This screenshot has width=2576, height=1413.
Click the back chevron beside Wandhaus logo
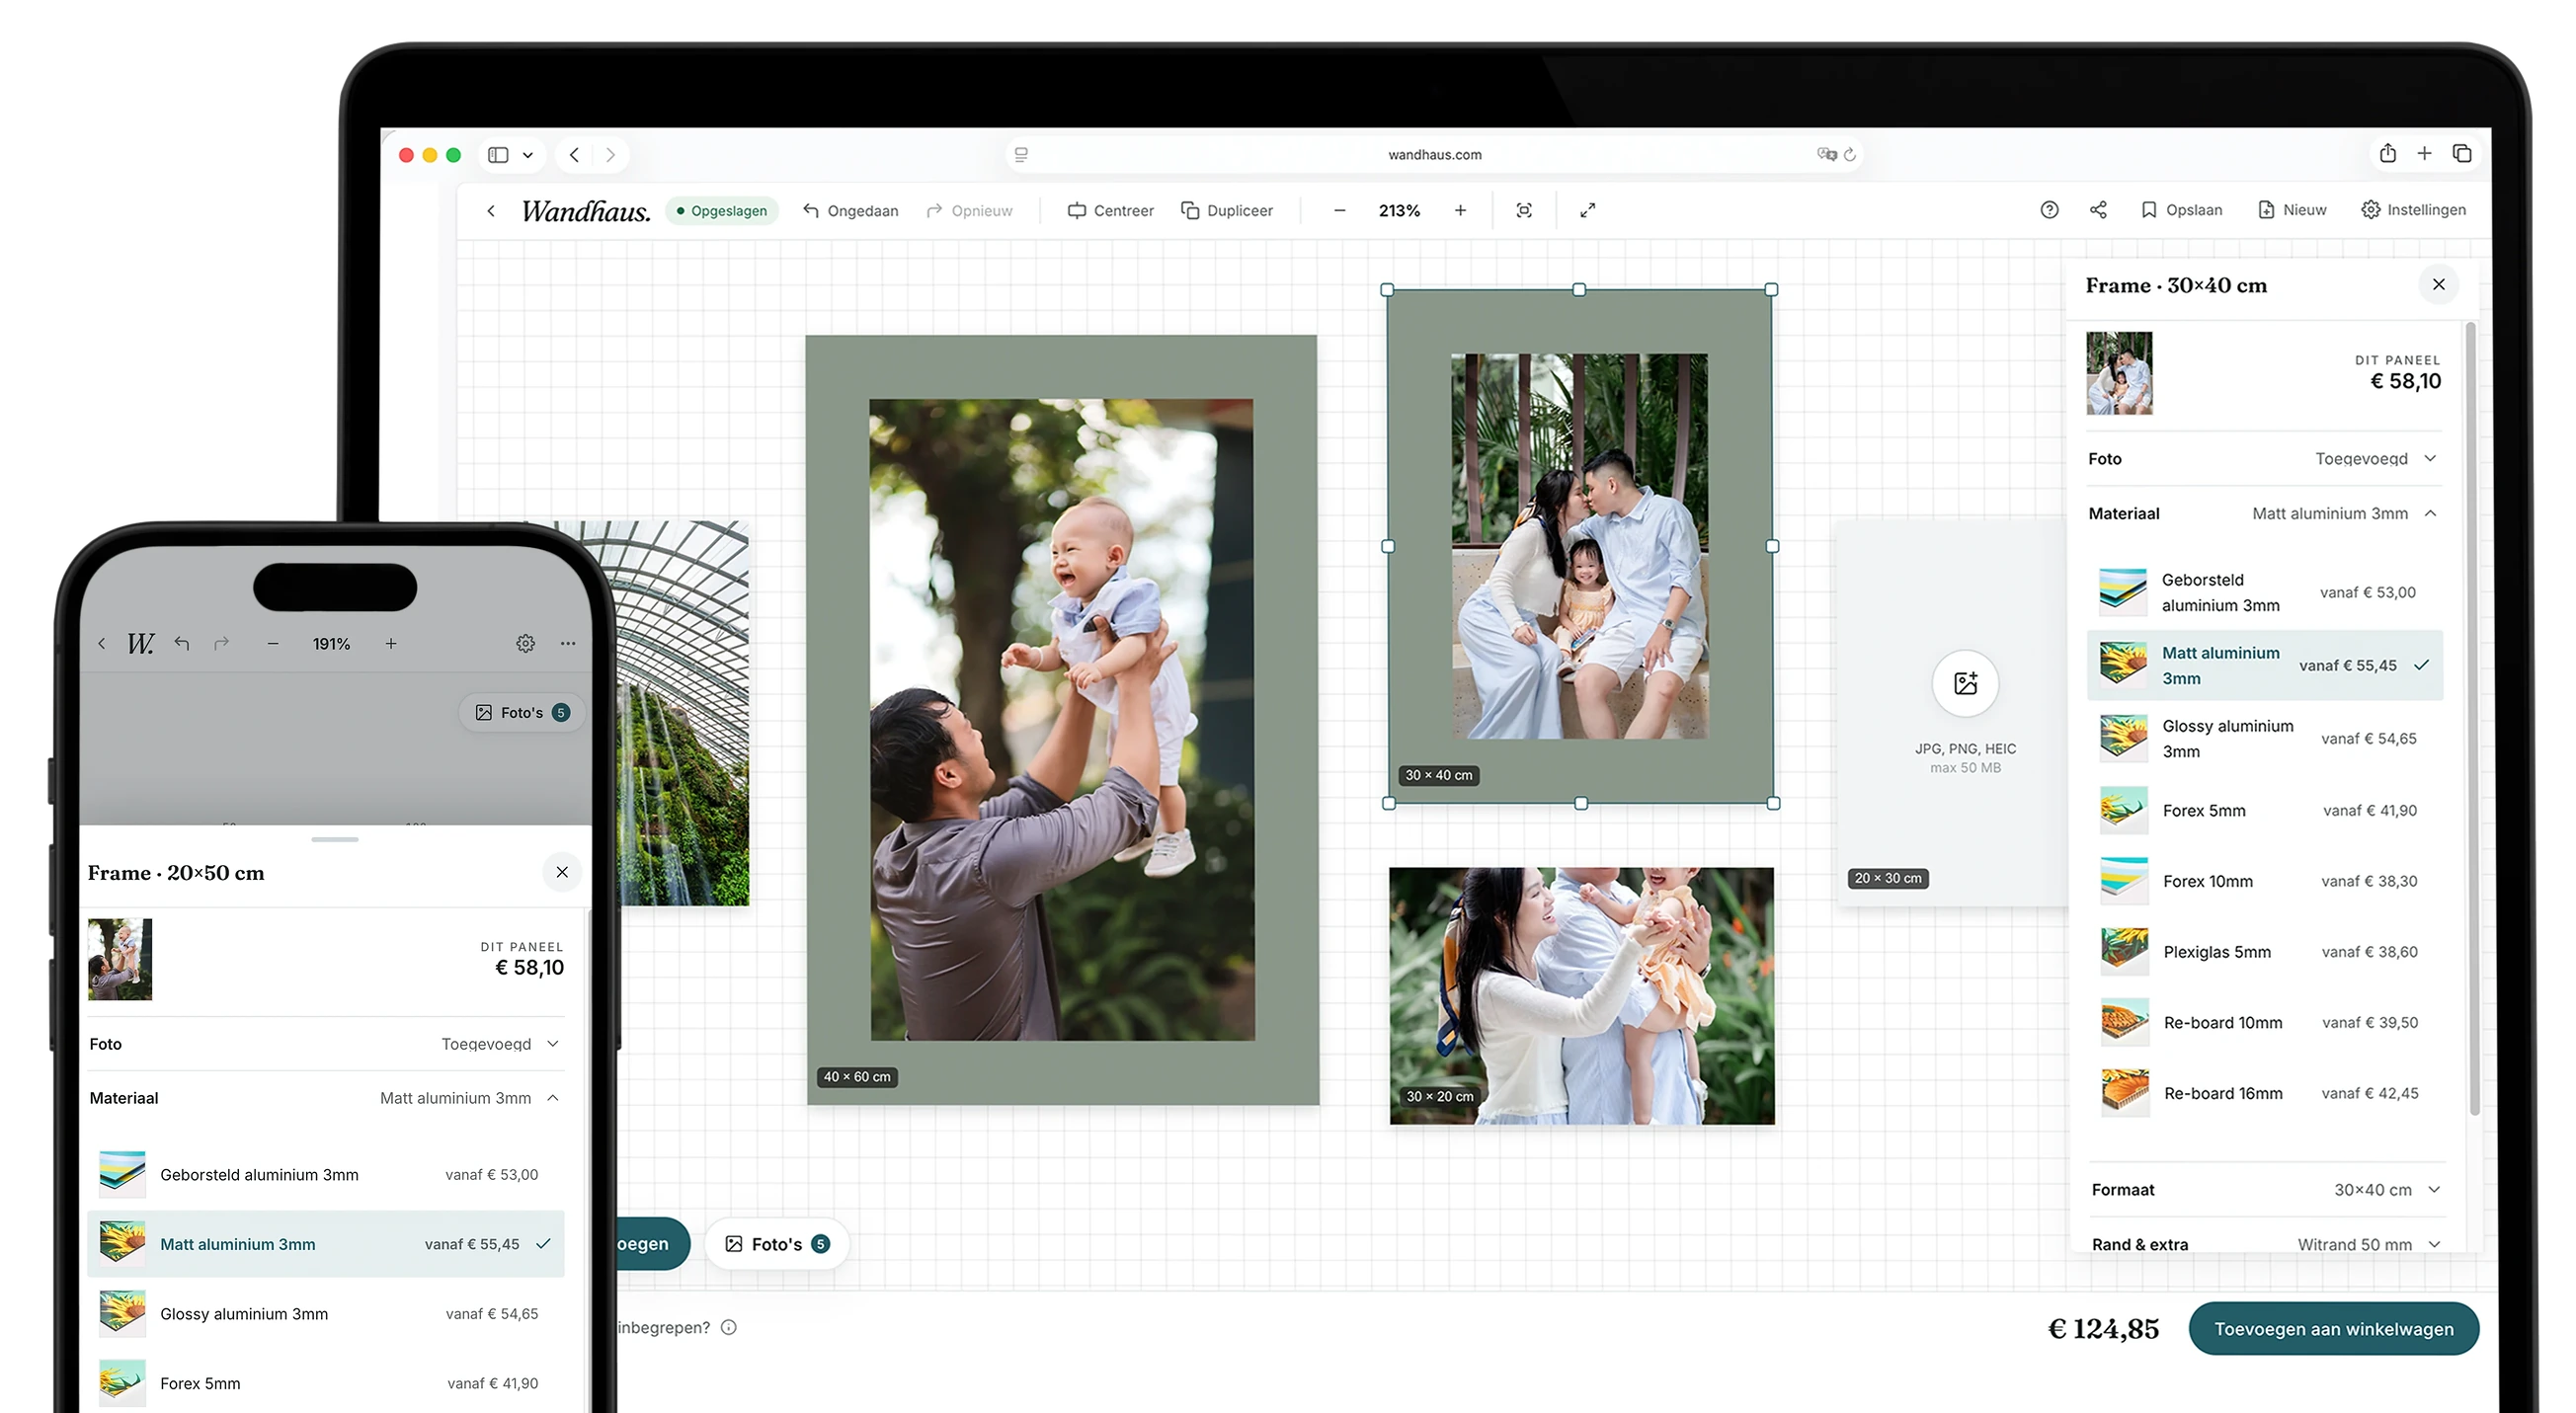(491, 211)
